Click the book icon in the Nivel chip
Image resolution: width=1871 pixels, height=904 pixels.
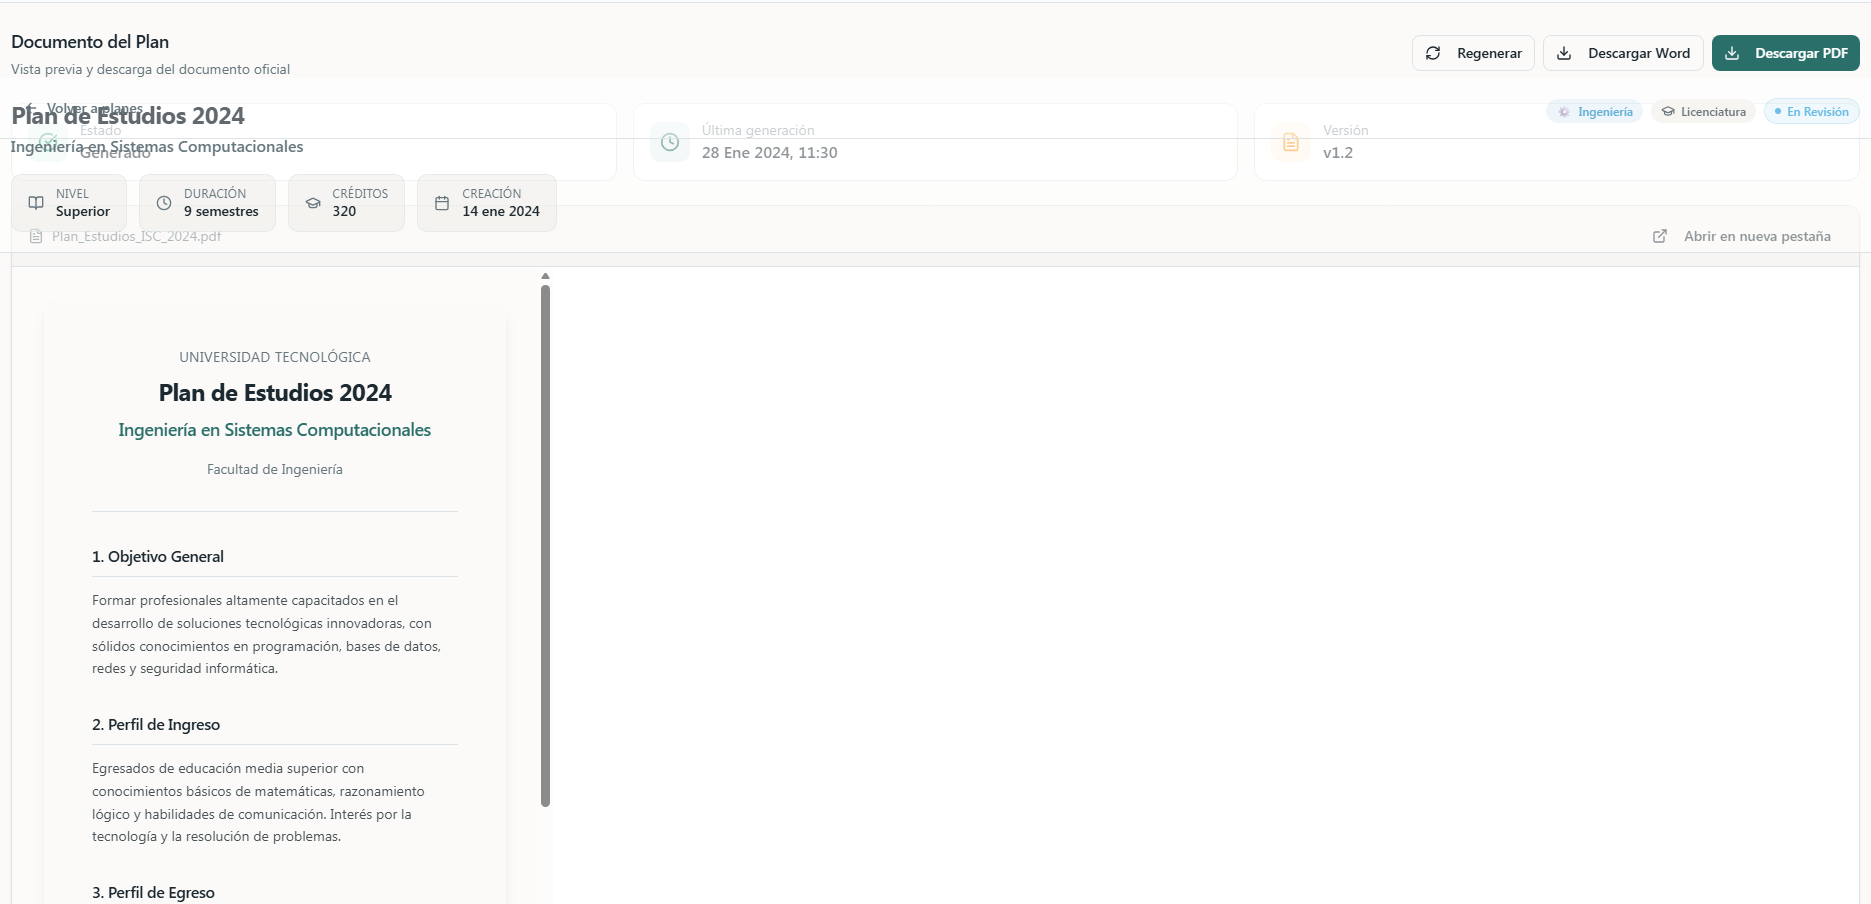(36, 203)
